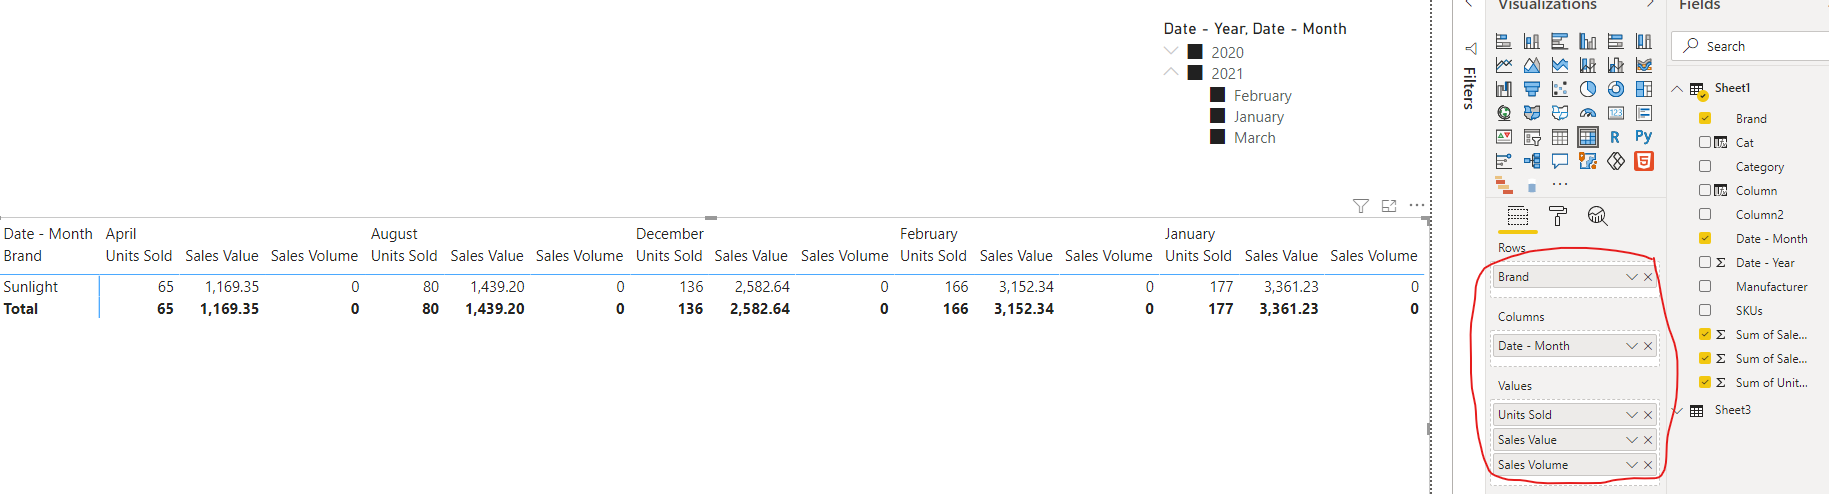The height and width of the screenshot is (494, 1829).
Task: Pick the Waterfall chart visual
Action: point(1503,89)
